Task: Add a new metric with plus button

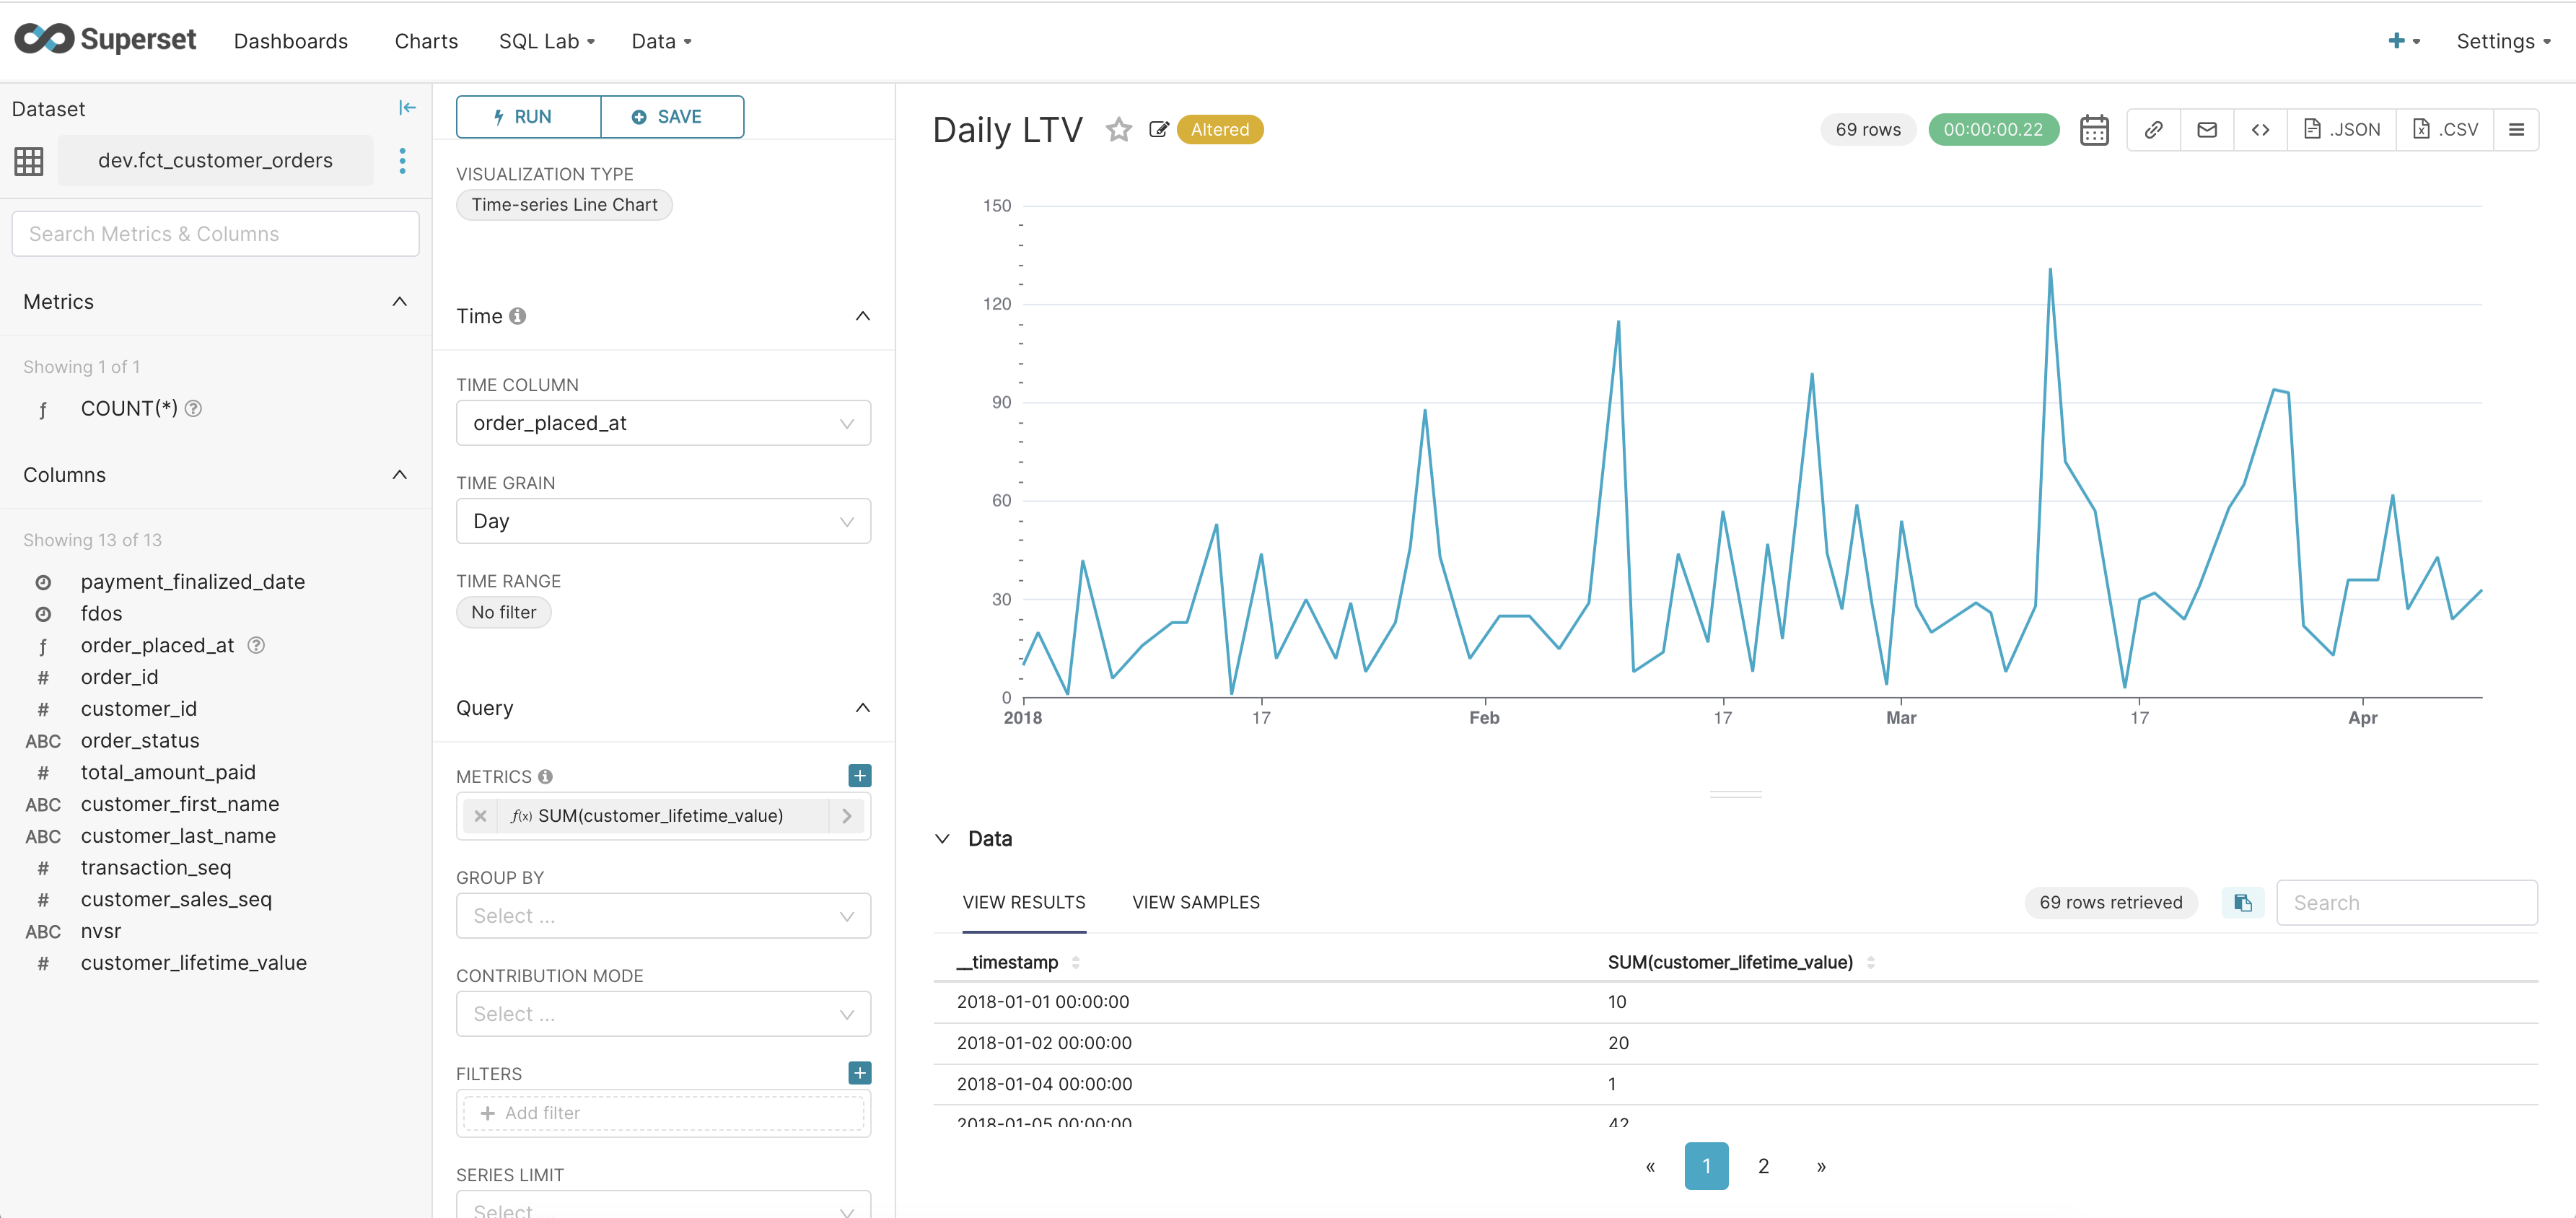Action: point(859,776)
